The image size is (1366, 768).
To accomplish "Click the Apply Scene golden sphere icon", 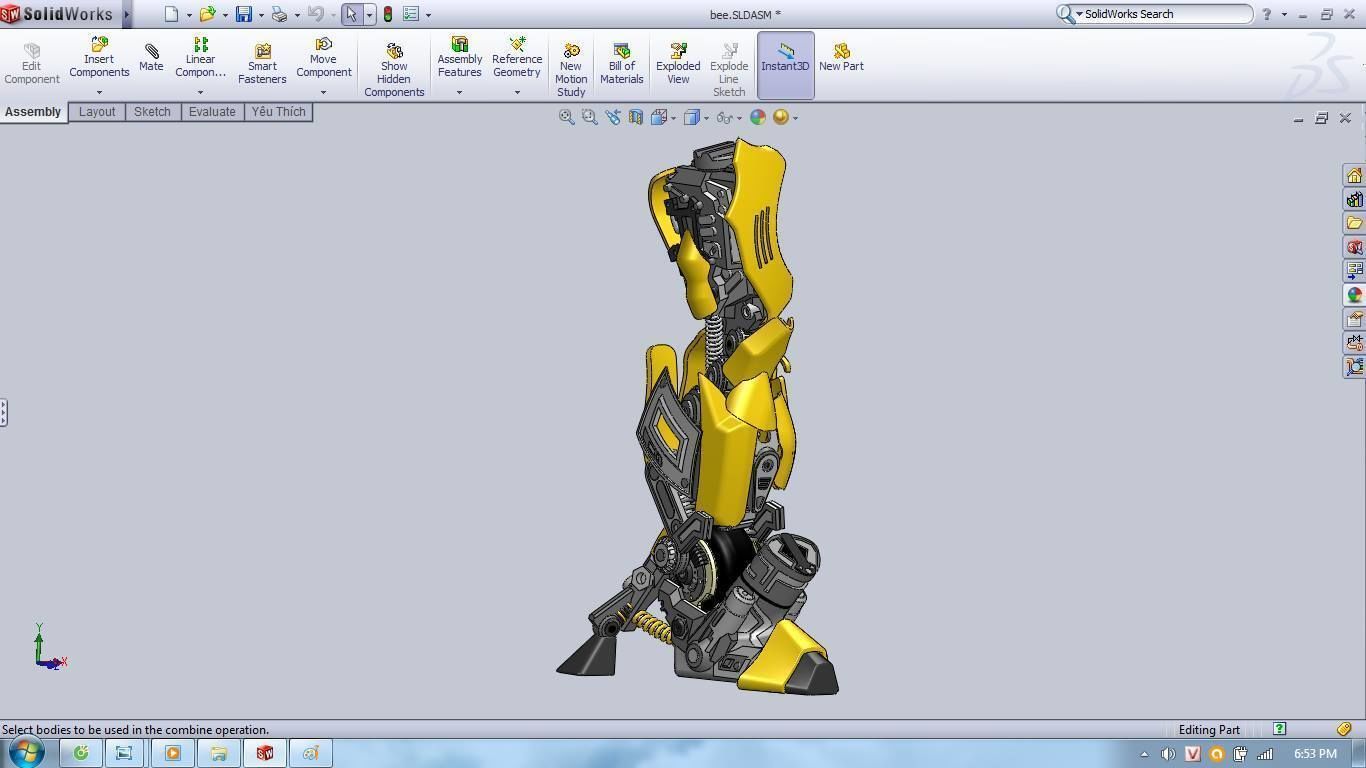I will point(780,117).
